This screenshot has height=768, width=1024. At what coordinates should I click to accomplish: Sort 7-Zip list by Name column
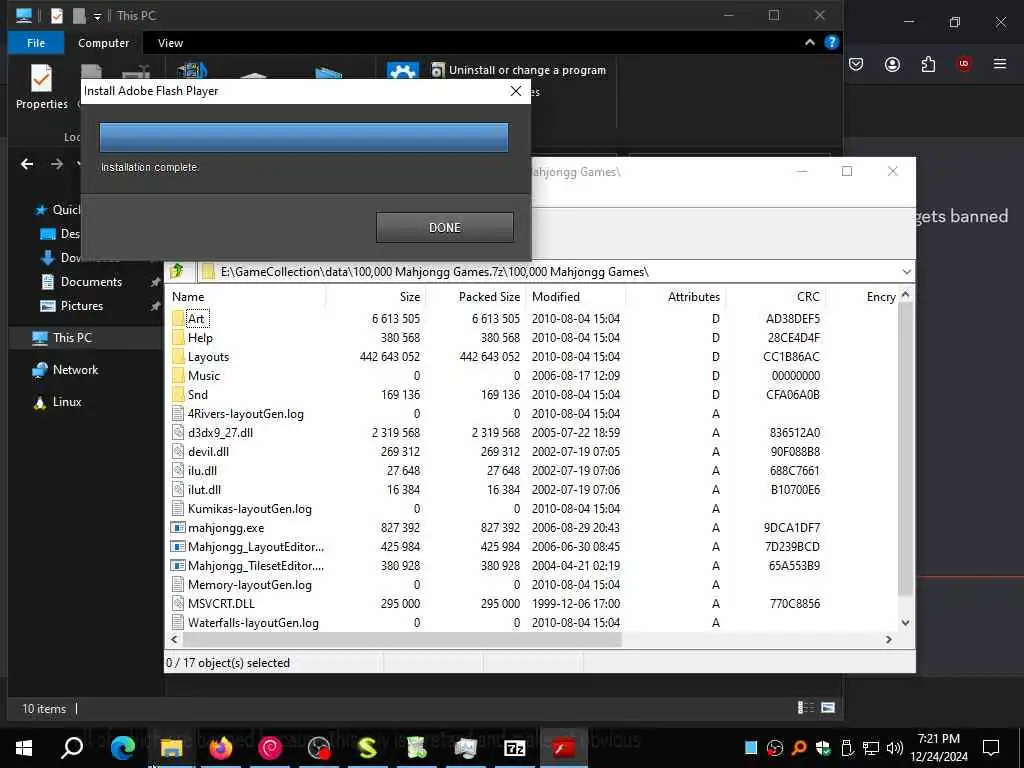click(187, 296)
